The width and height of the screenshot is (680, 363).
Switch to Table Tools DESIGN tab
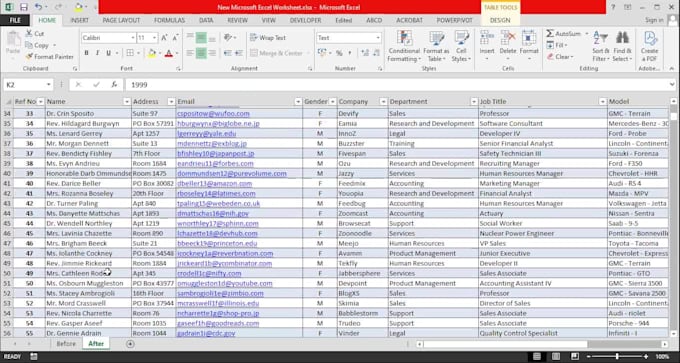coord(500,20)
